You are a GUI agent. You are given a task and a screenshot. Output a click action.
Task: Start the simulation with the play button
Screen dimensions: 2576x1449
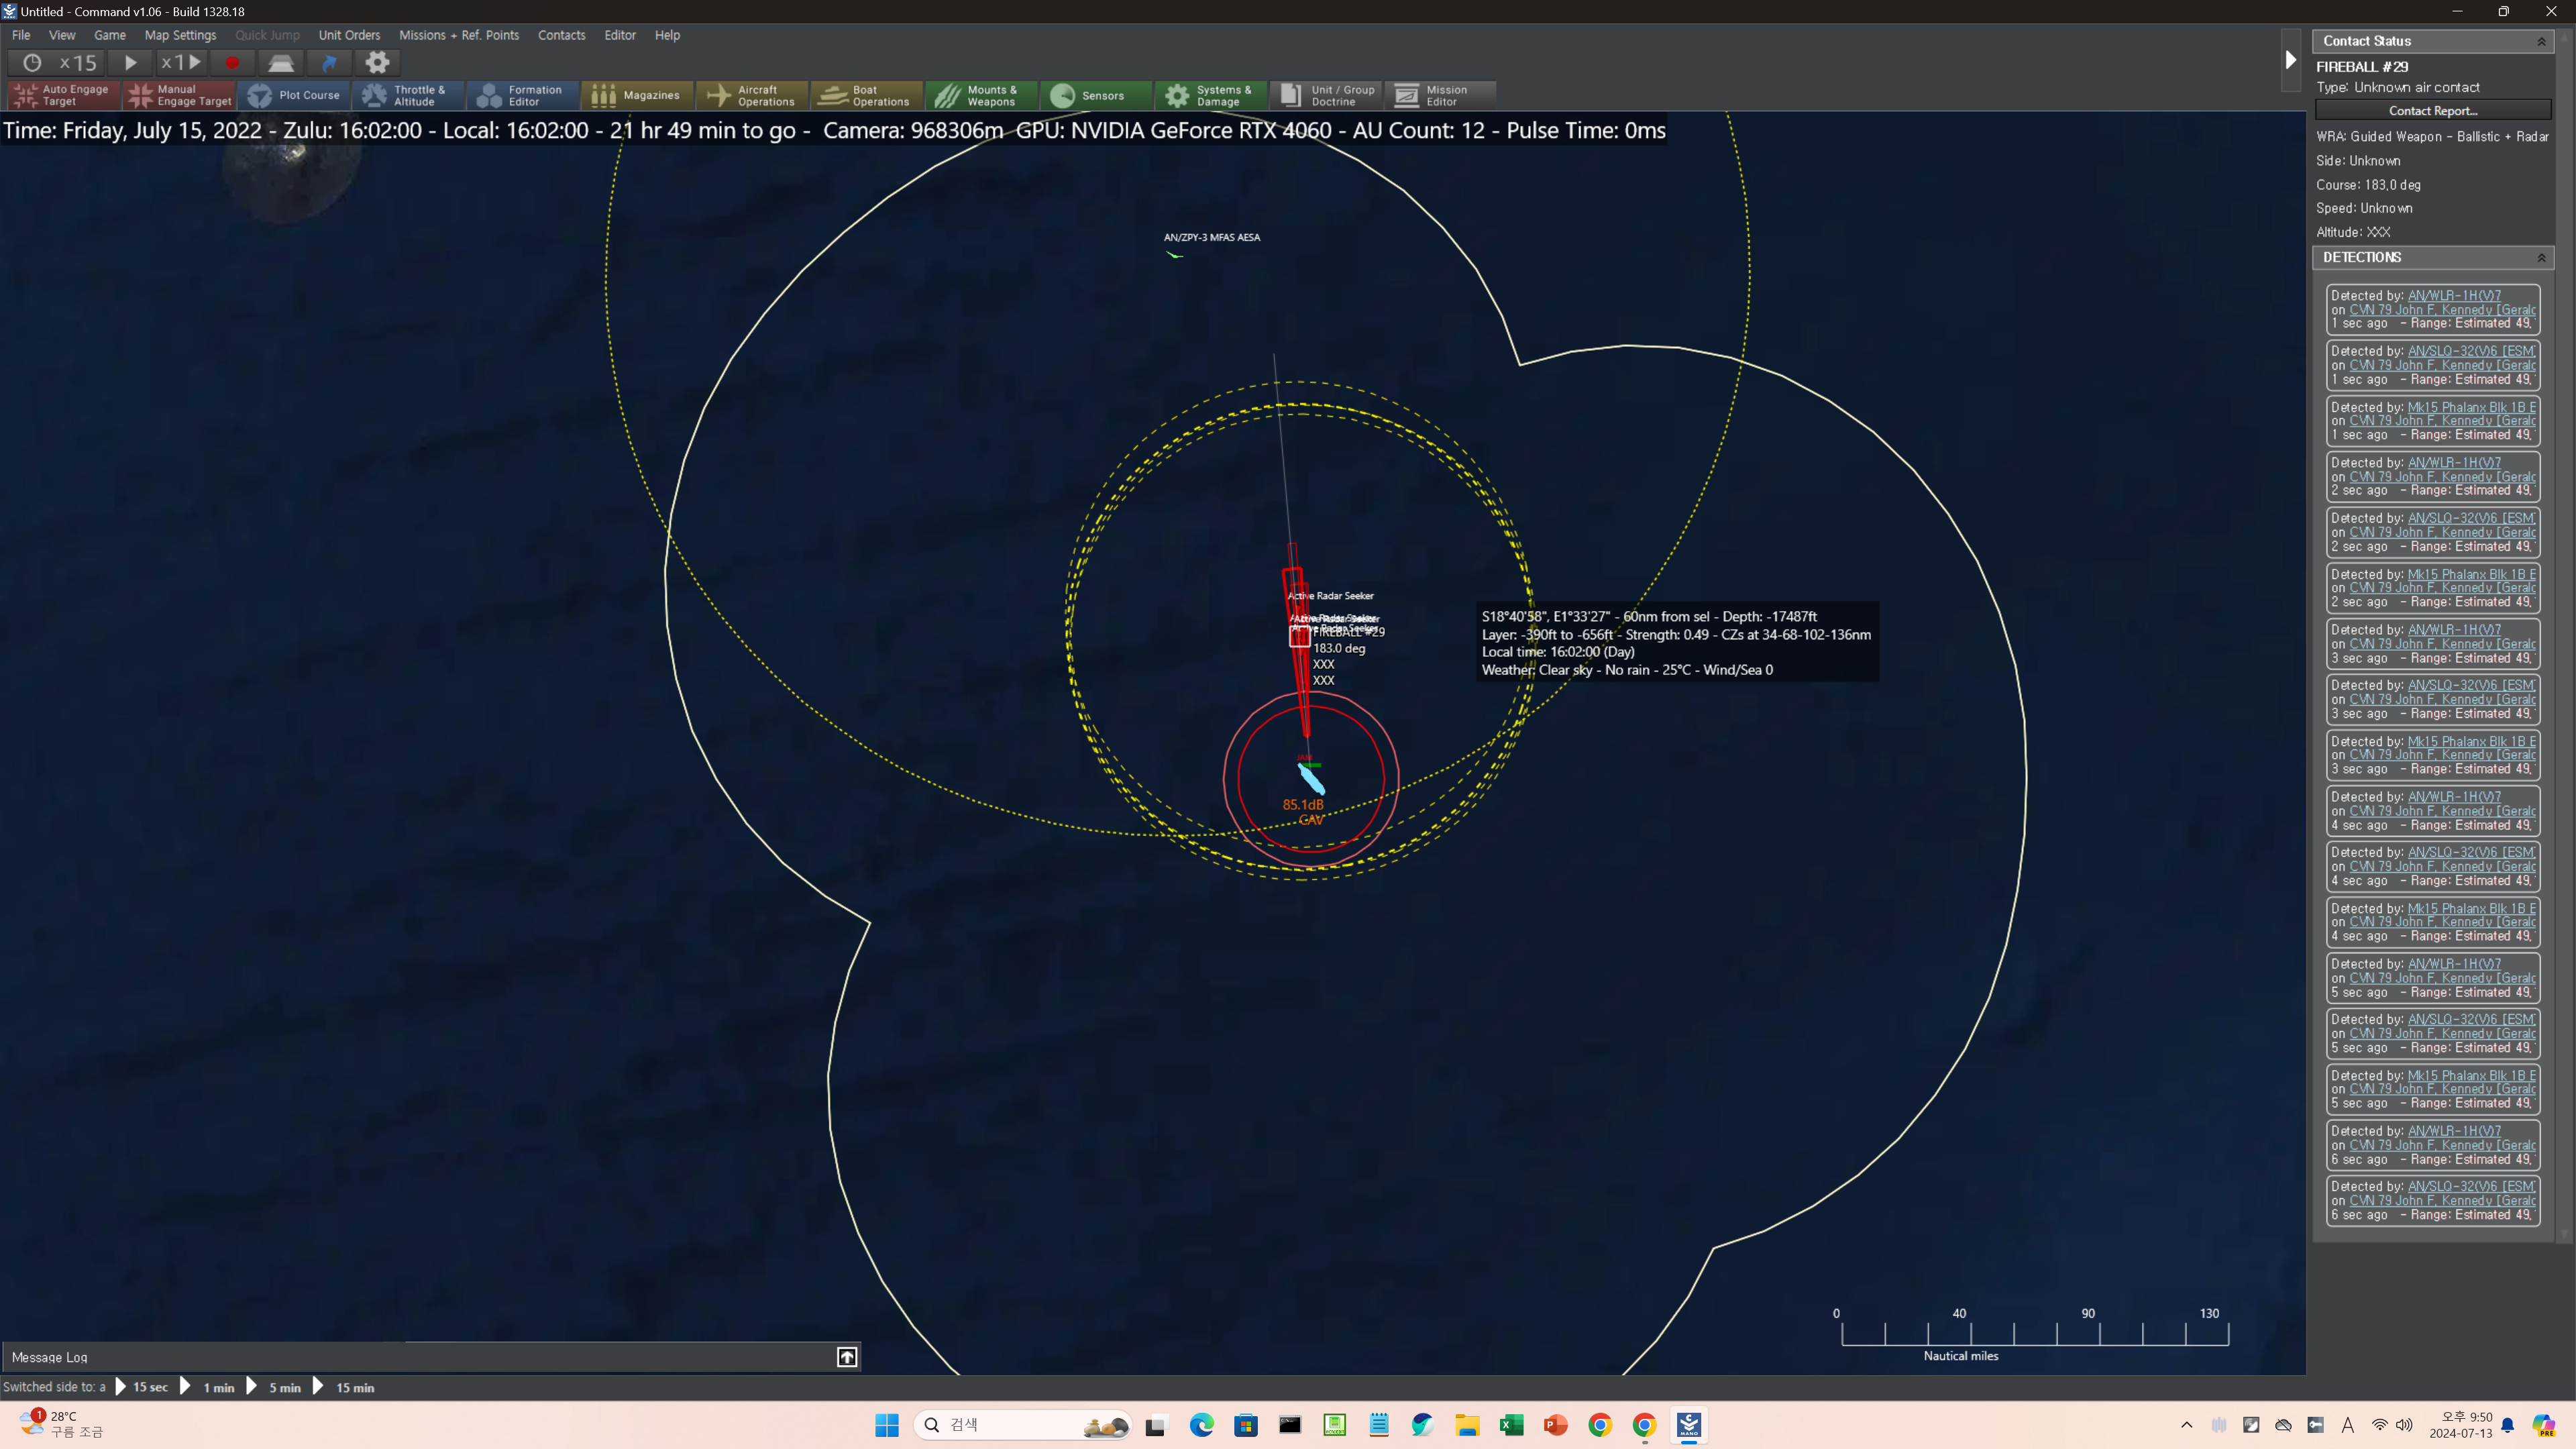(x=130, y=63)
